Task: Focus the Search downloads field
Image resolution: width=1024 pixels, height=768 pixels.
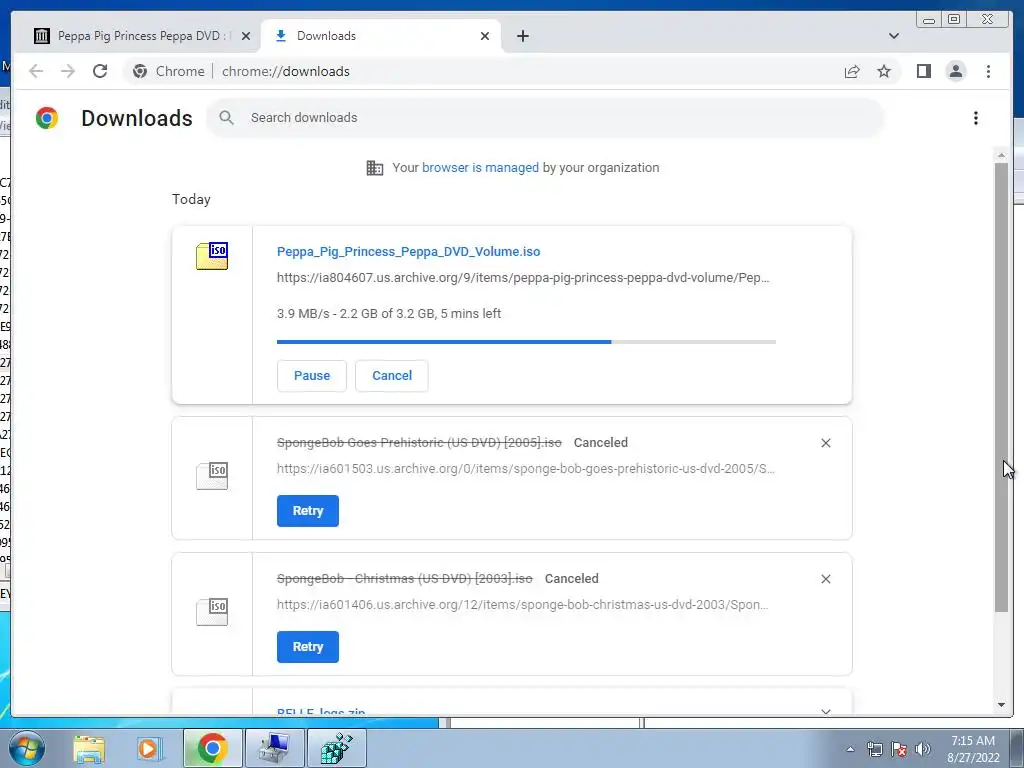Action: (x=545, y=118)
